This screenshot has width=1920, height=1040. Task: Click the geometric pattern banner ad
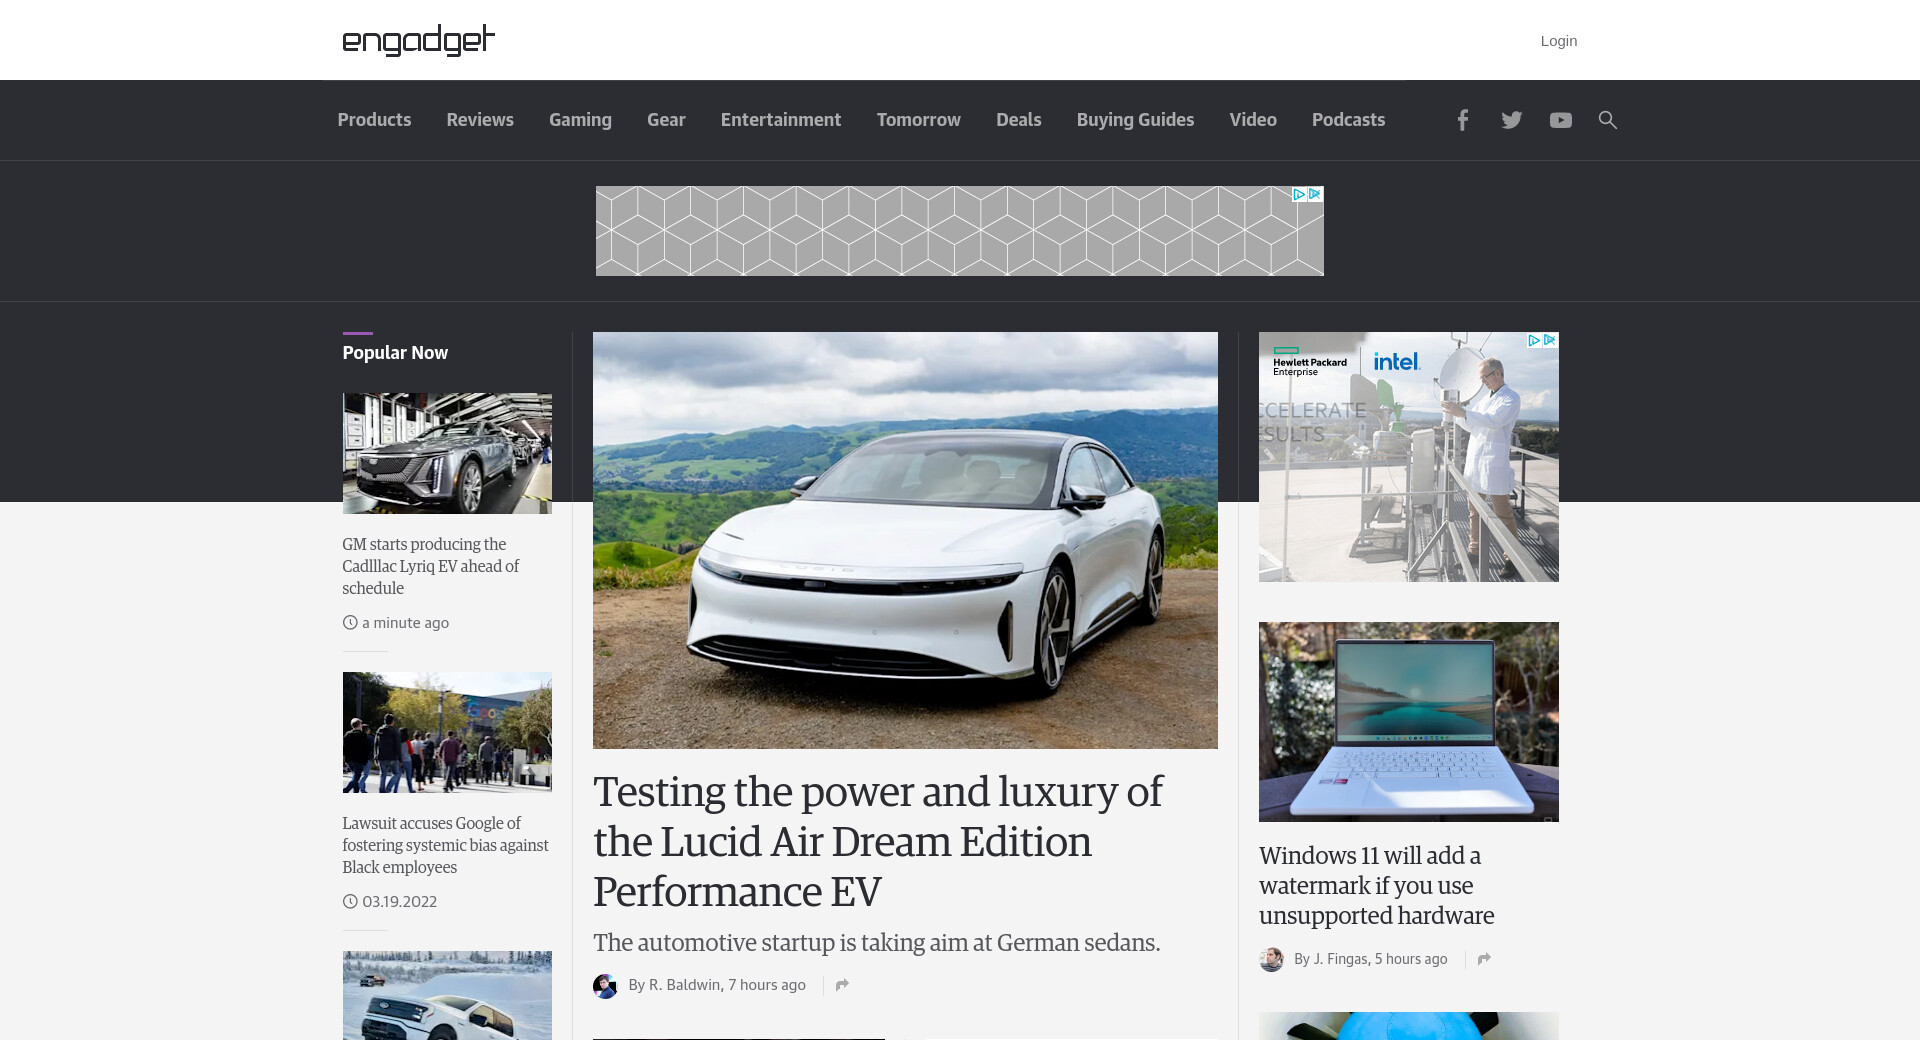pyautogui.click(x=959, y=231)
